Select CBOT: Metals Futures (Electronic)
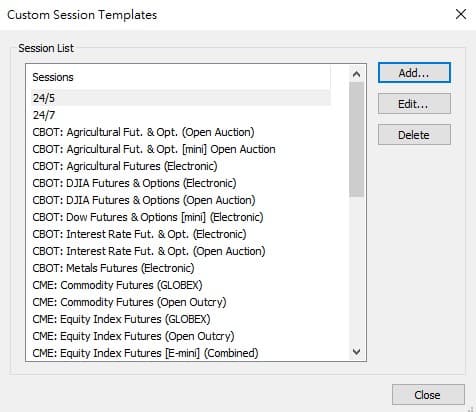Screen dimensions: 476x412 [113, 268]
